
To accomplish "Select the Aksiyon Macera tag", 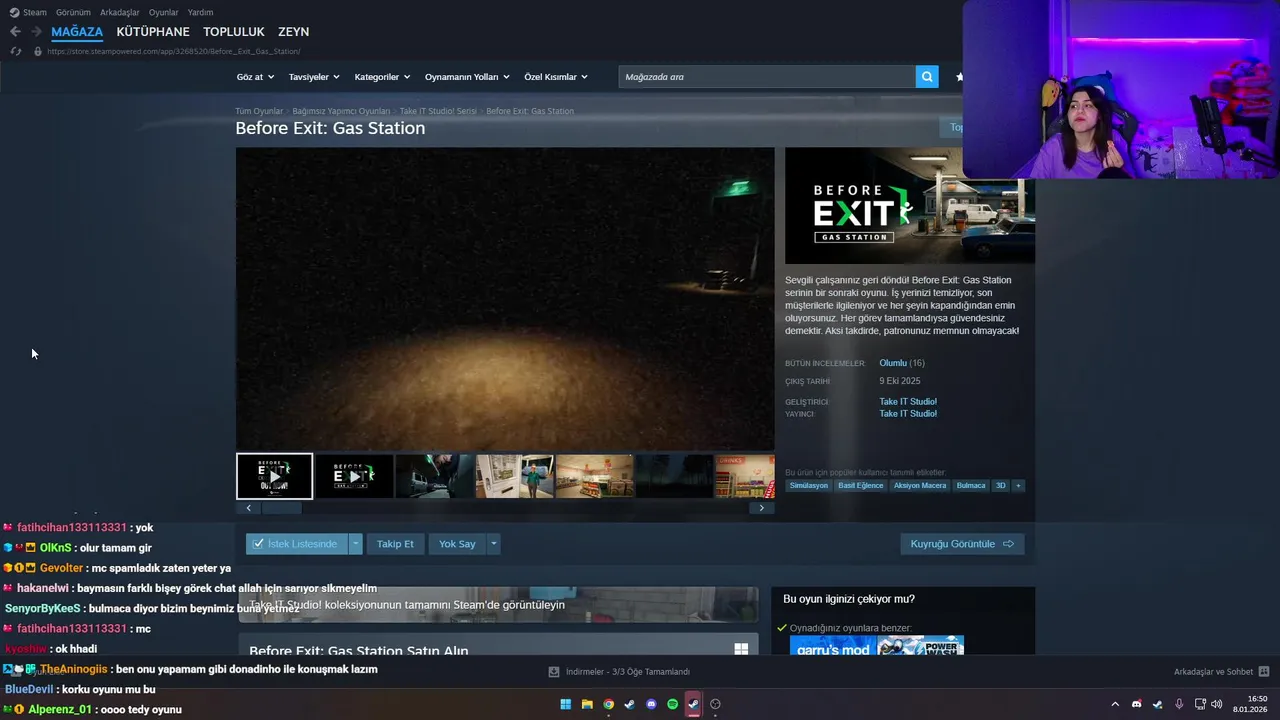I will (x=920, y=486).
